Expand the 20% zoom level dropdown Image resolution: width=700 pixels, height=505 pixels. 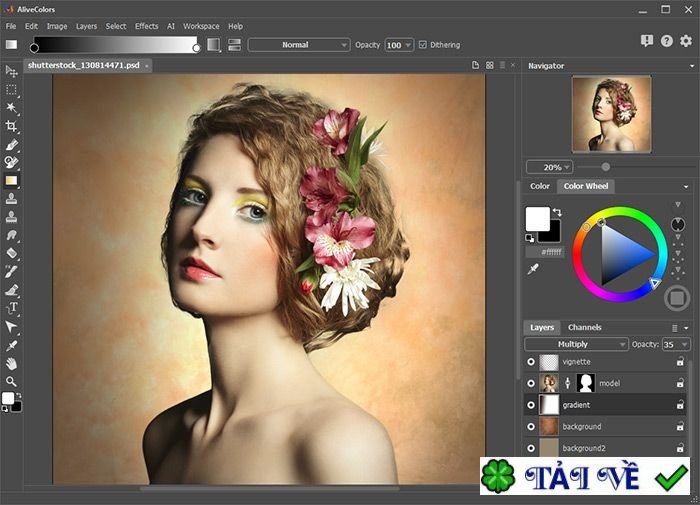click(549, 167)
